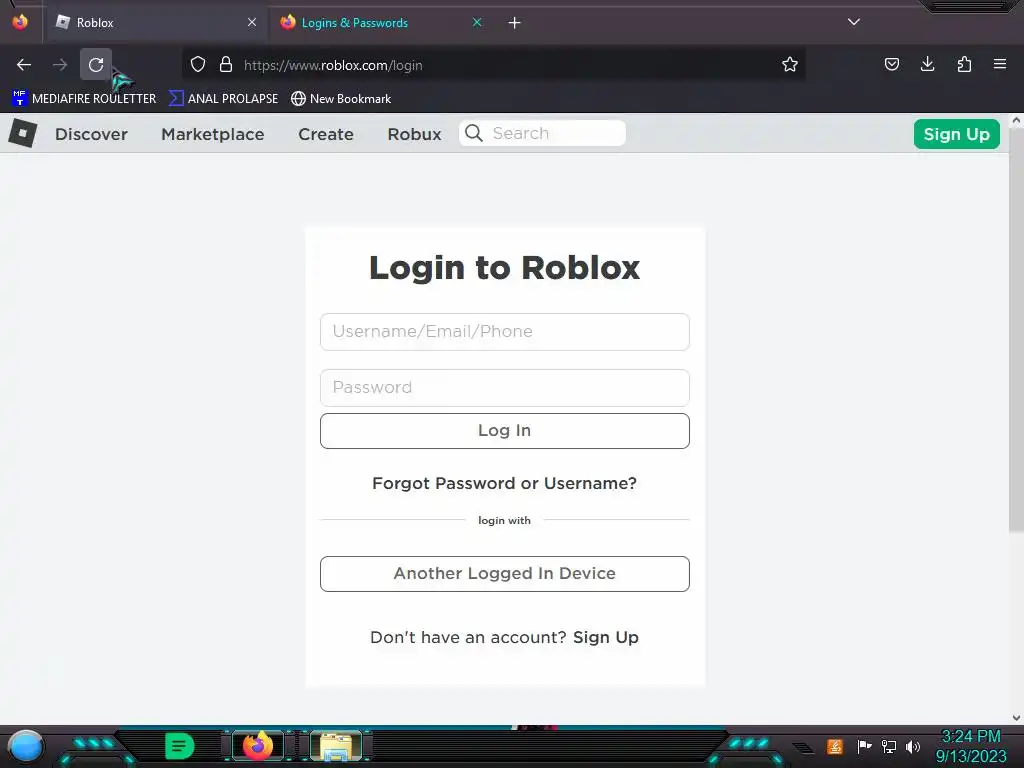Image resolution: width=1024 pixels, height=768 pixels.
Task: Click the browser Forward arrow
Action: pyautogui.click(x=60, y=65)
